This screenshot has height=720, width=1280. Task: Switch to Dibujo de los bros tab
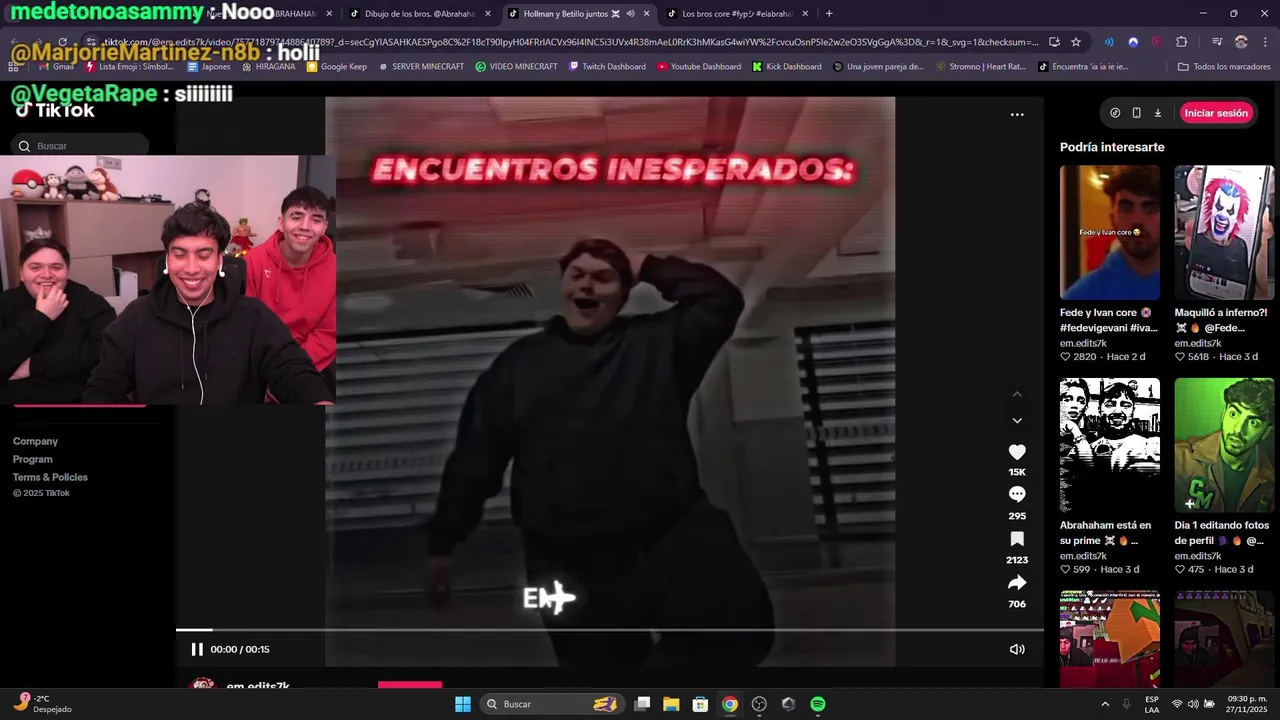(420, 14)
